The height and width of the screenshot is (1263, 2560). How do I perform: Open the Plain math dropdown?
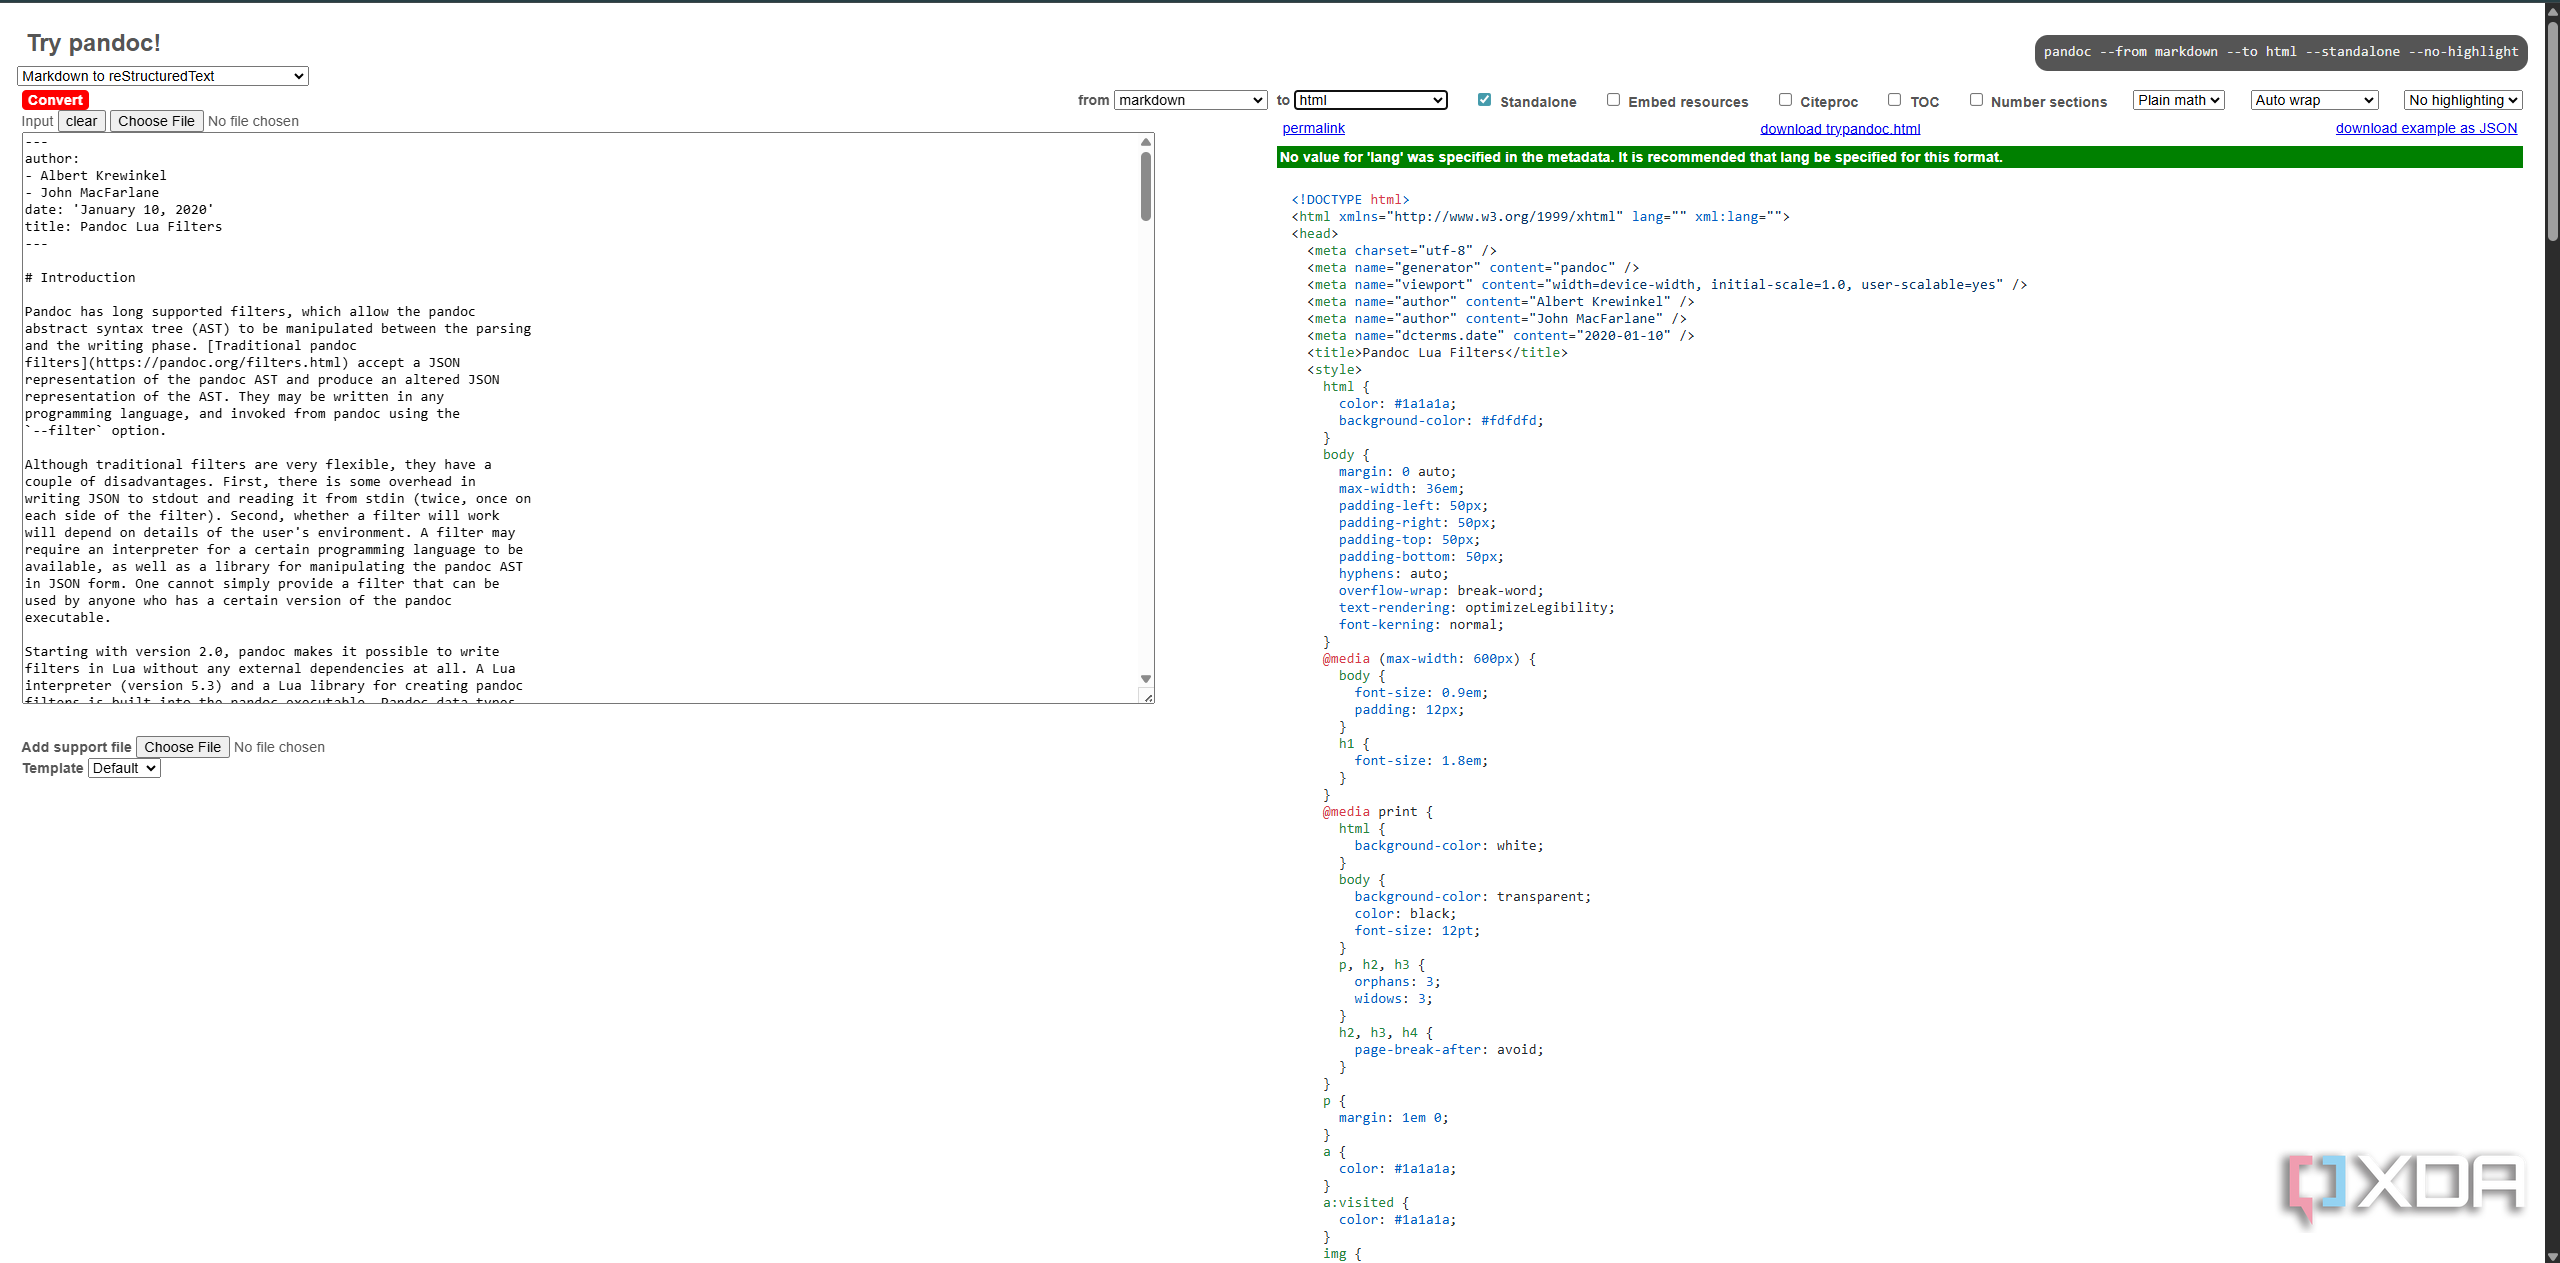2179,100
